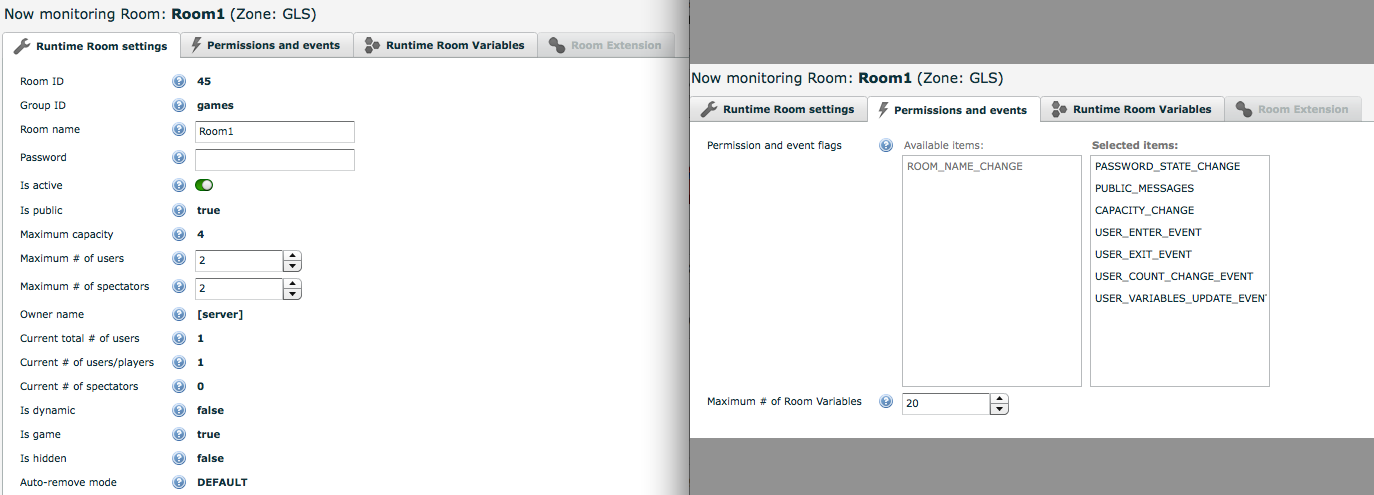The width and height of the screenshot is (1374, 495).
Task: Click help icon next to Room ID
Action: (x=179, y=82)
